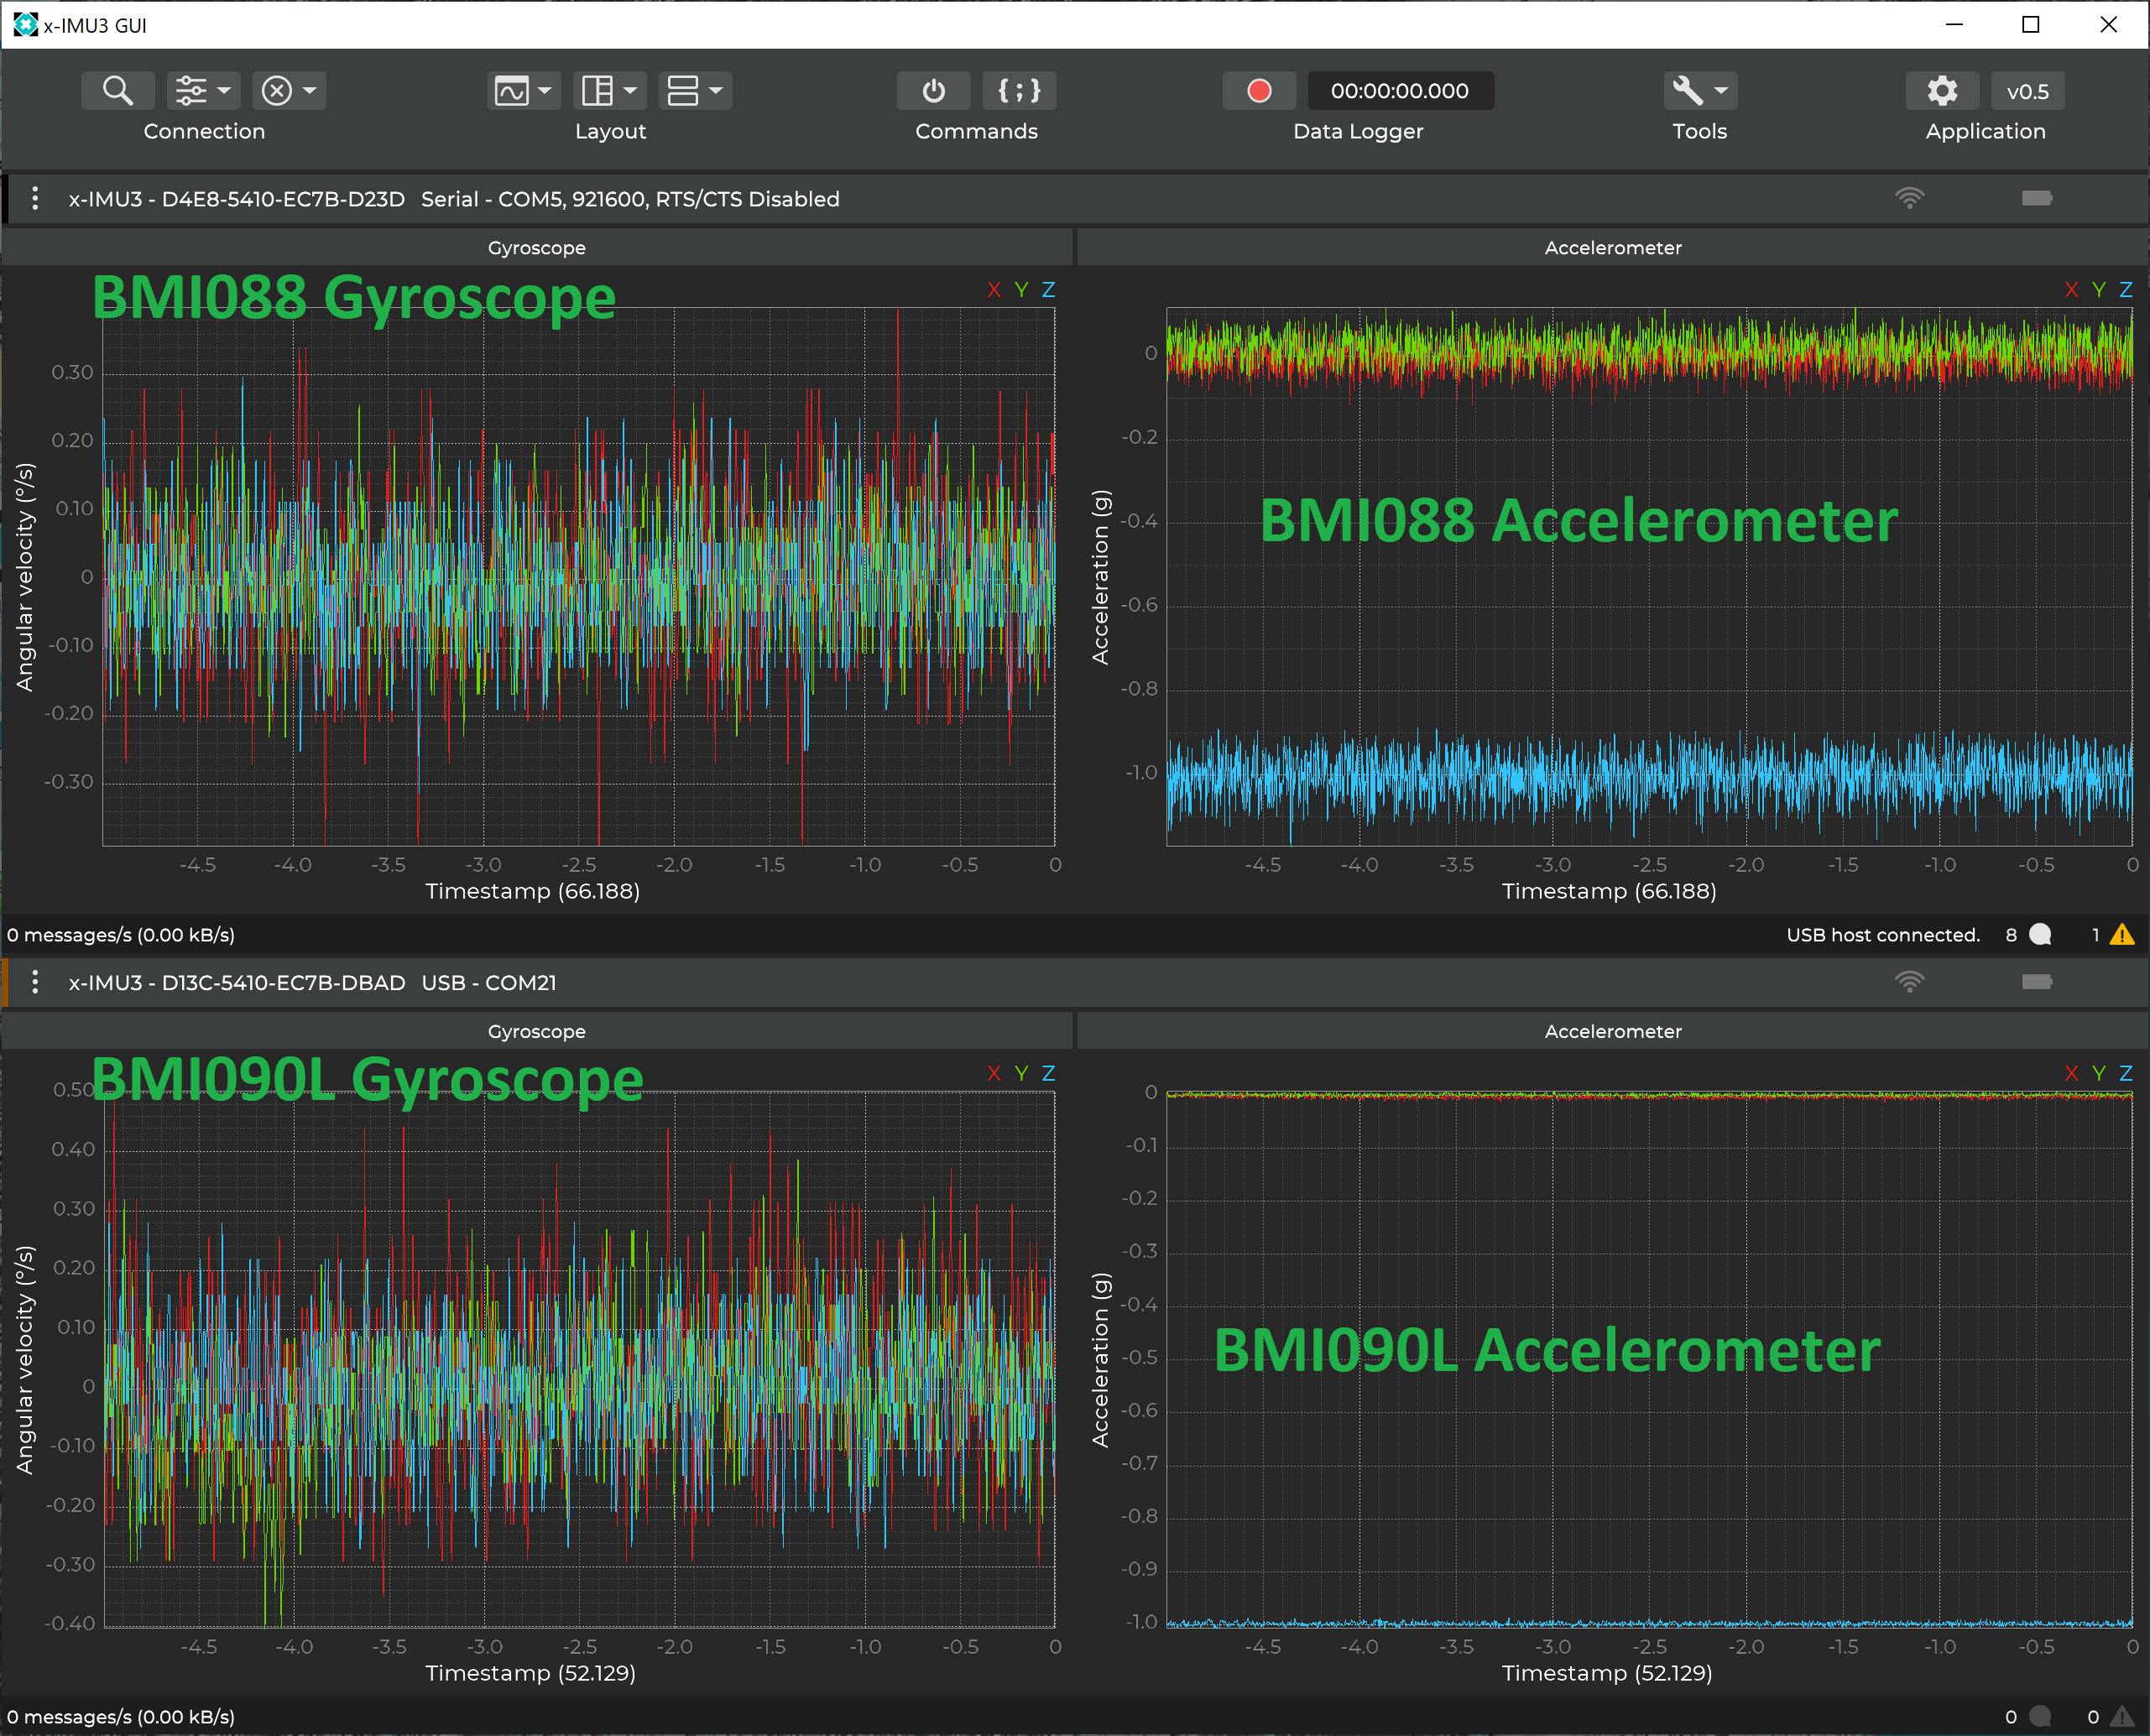The height and width of the screenshot is (1736, 2150).
Task: Click 'Timestamp (66.188)' label under BMI088 gyroscope
Action: [x=532, y=891]
